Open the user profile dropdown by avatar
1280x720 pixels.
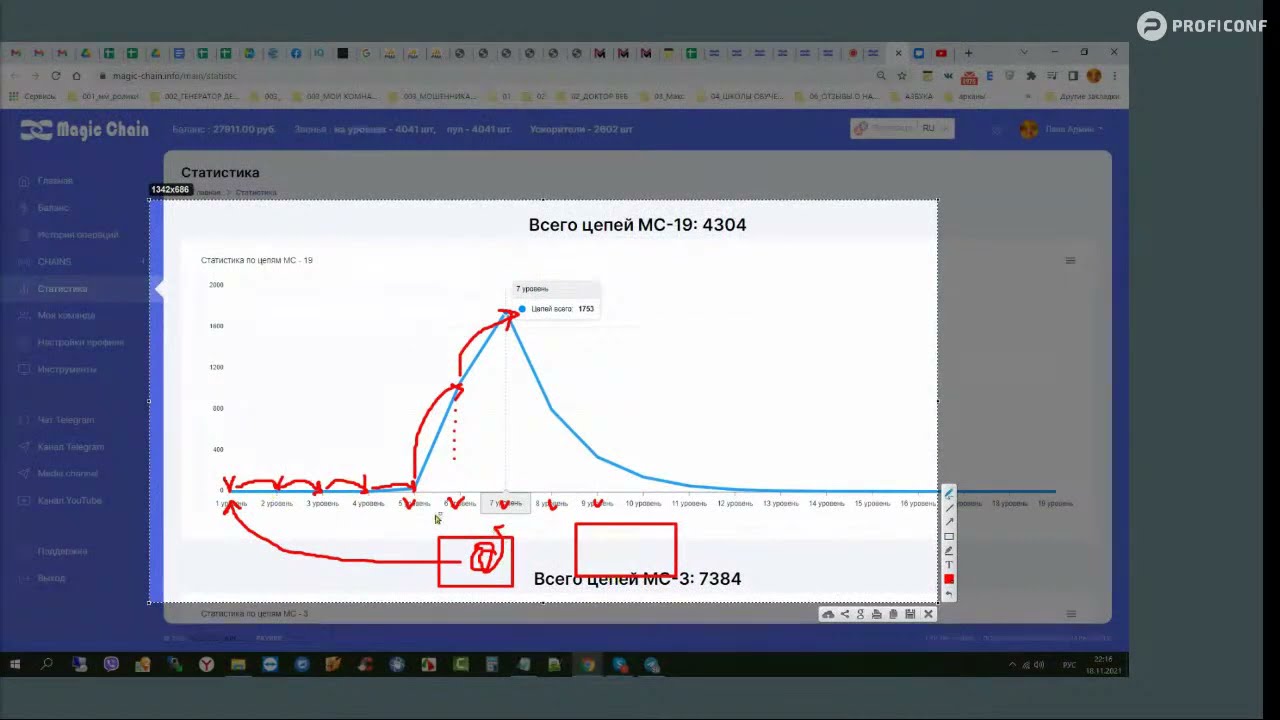[1061, 129]
